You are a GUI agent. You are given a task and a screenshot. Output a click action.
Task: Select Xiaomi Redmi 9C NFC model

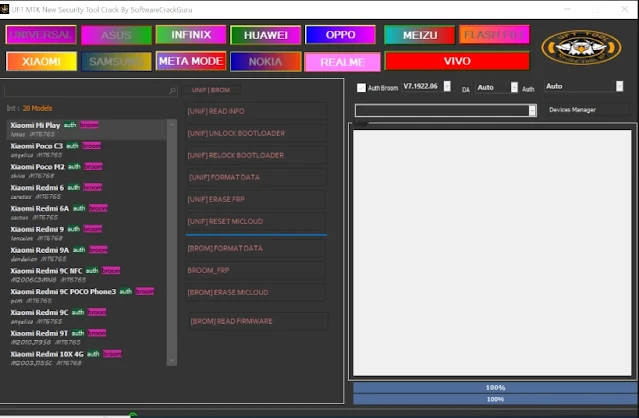86,275
